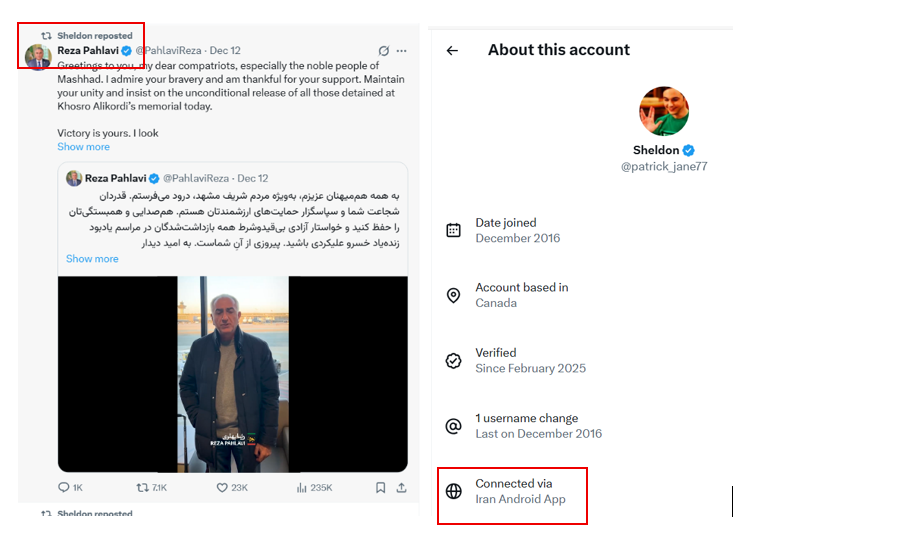Expand quoted Persian post via Show more
The height and width of the screenshot is (535, 924).
[92, 259]
